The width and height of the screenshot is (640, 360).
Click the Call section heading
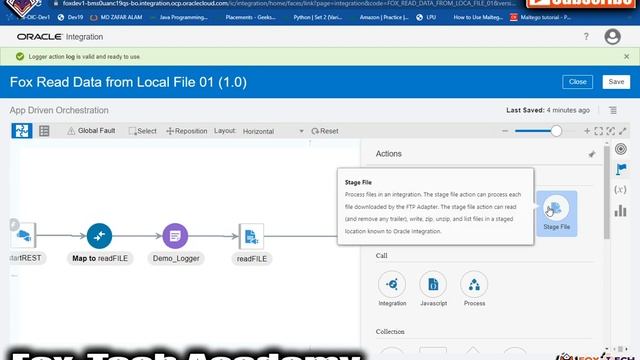coord(382,256)
